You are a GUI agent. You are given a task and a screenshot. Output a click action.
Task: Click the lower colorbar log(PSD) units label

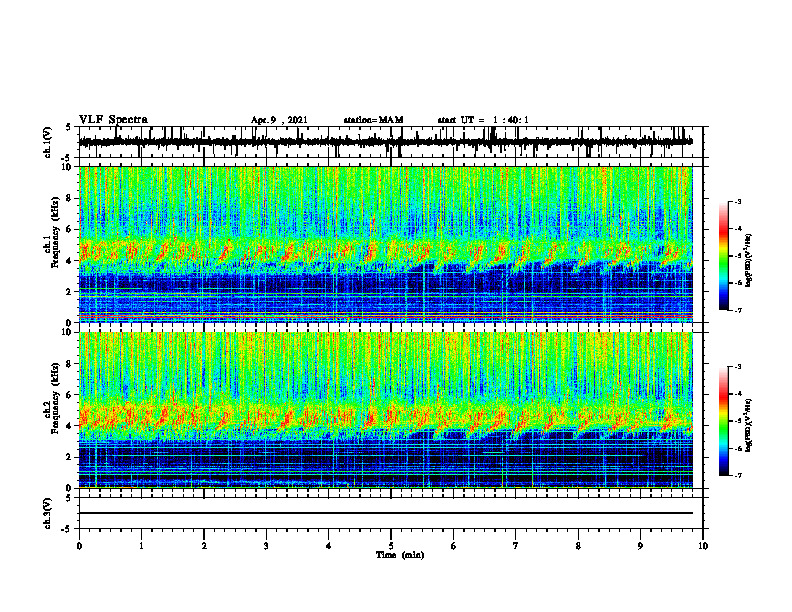click(x=750, y=425)
